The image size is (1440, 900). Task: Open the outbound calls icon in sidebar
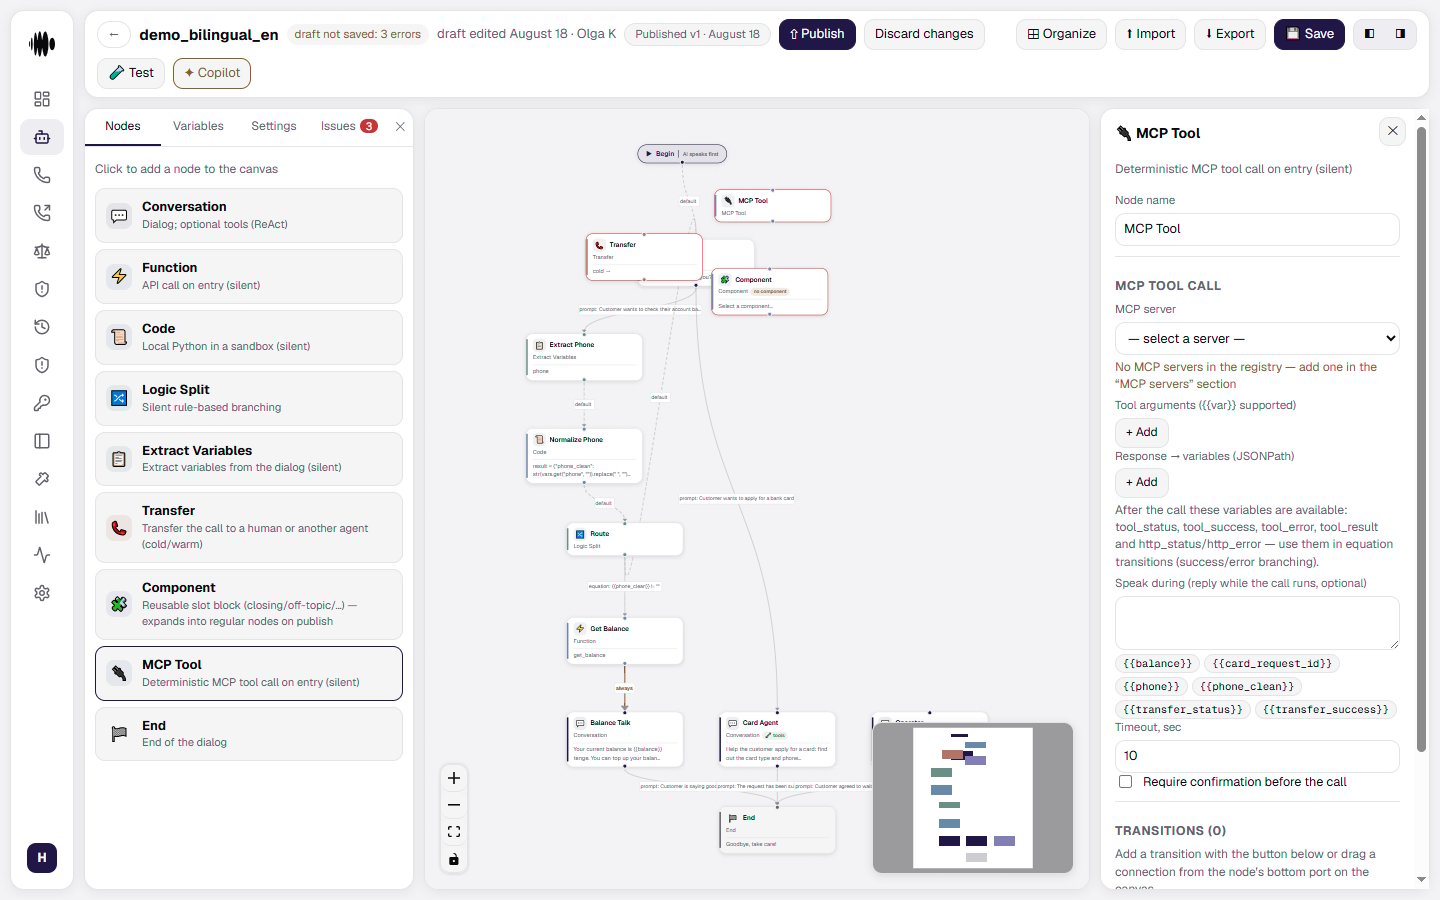[x=42, y=213]
